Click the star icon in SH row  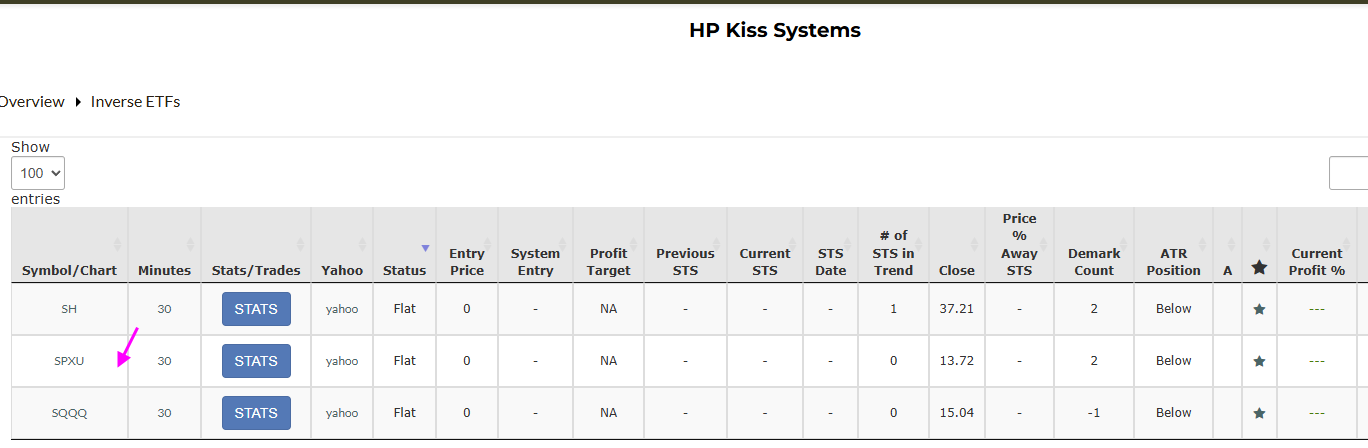pyautogui.click(x=1259, y=309)
